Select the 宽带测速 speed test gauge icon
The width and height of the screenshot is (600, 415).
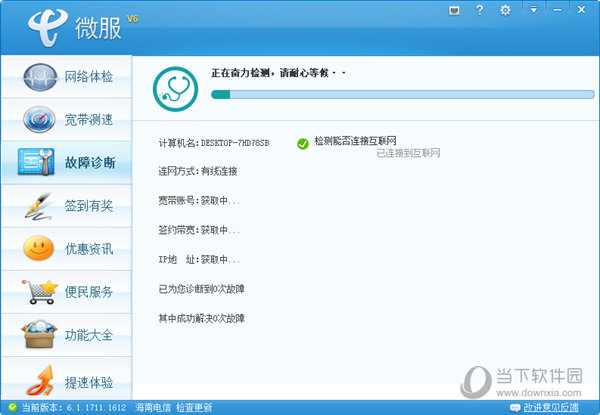(39, 120)
